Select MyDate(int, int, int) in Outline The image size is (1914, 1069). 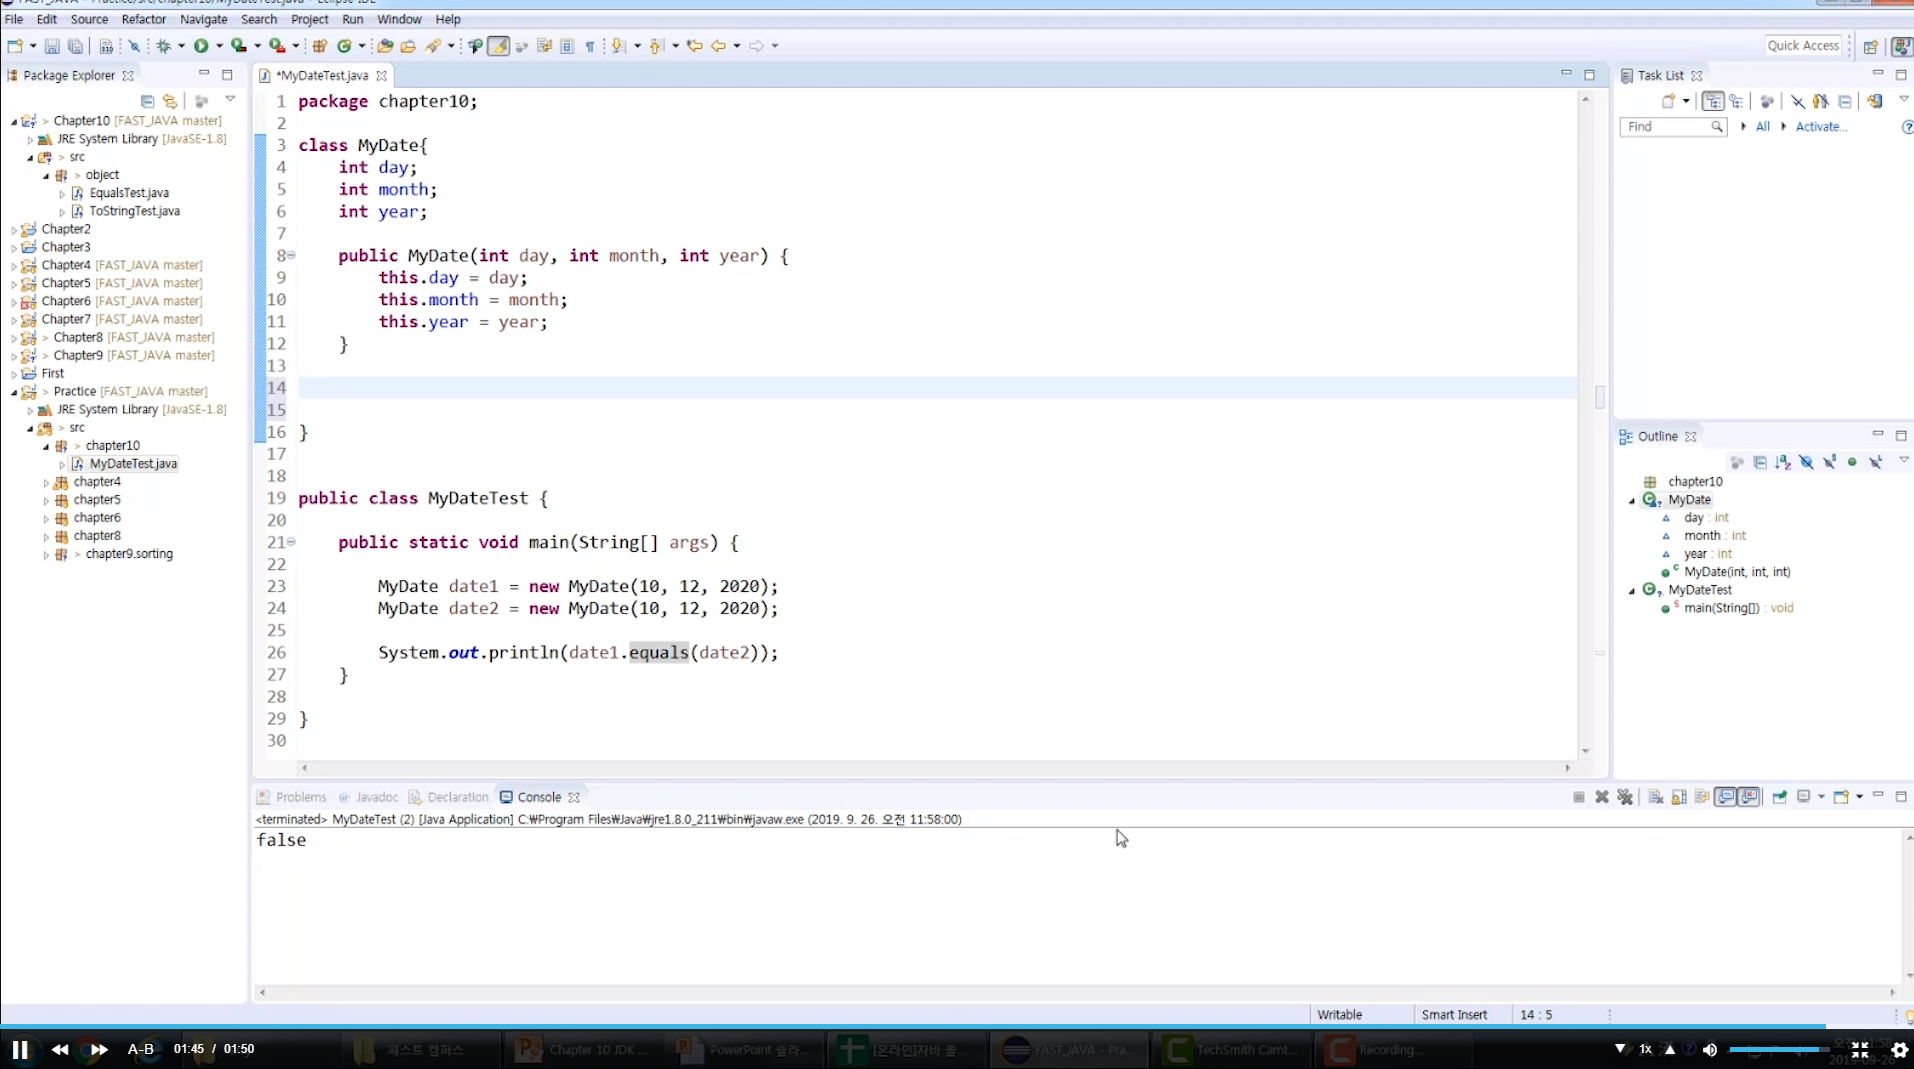pyautogui.click(x=1737, y=572)
